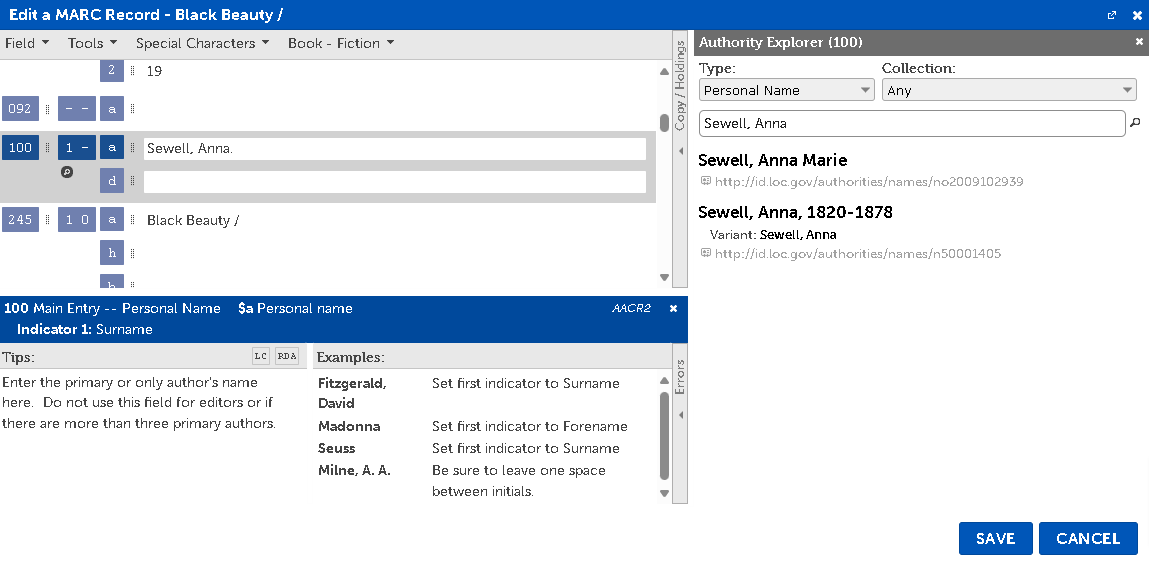Close the Authority Explorer panel
The image size is (1149, 565).
1139,43
